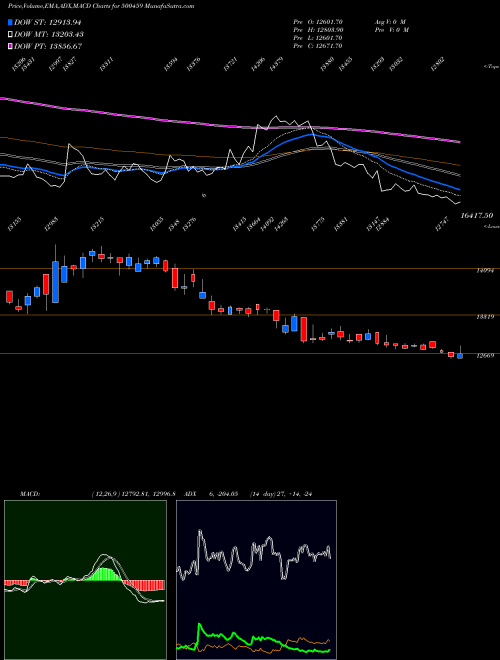Click the tall blue candle near the 14994 line

coord(55,282)
